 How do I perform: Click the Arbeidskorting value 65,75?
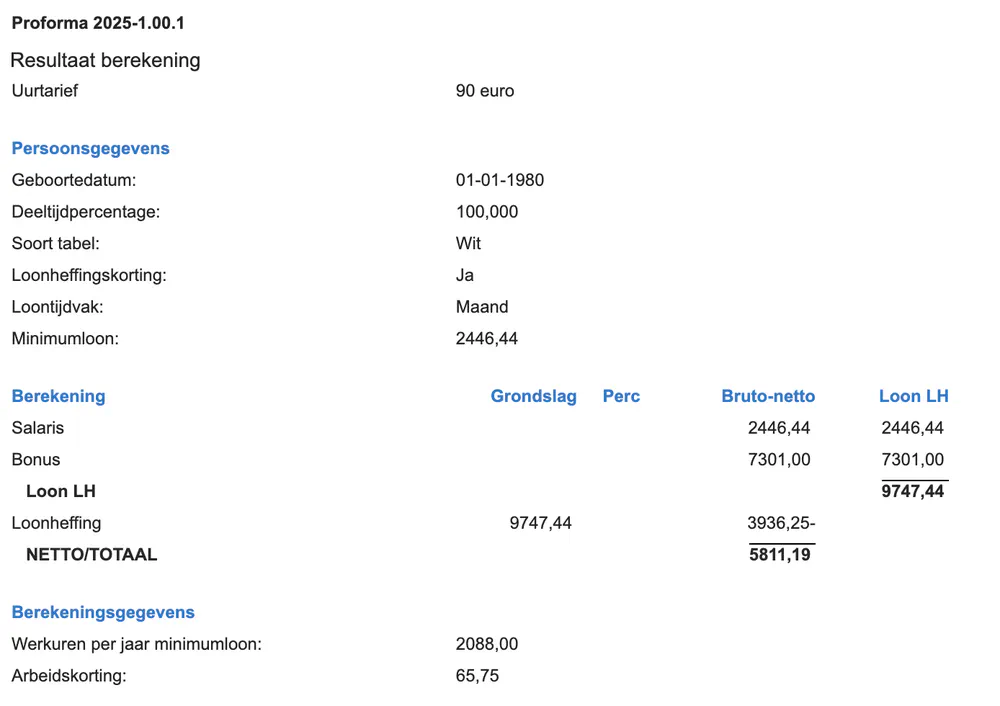(x=477, y=676)
